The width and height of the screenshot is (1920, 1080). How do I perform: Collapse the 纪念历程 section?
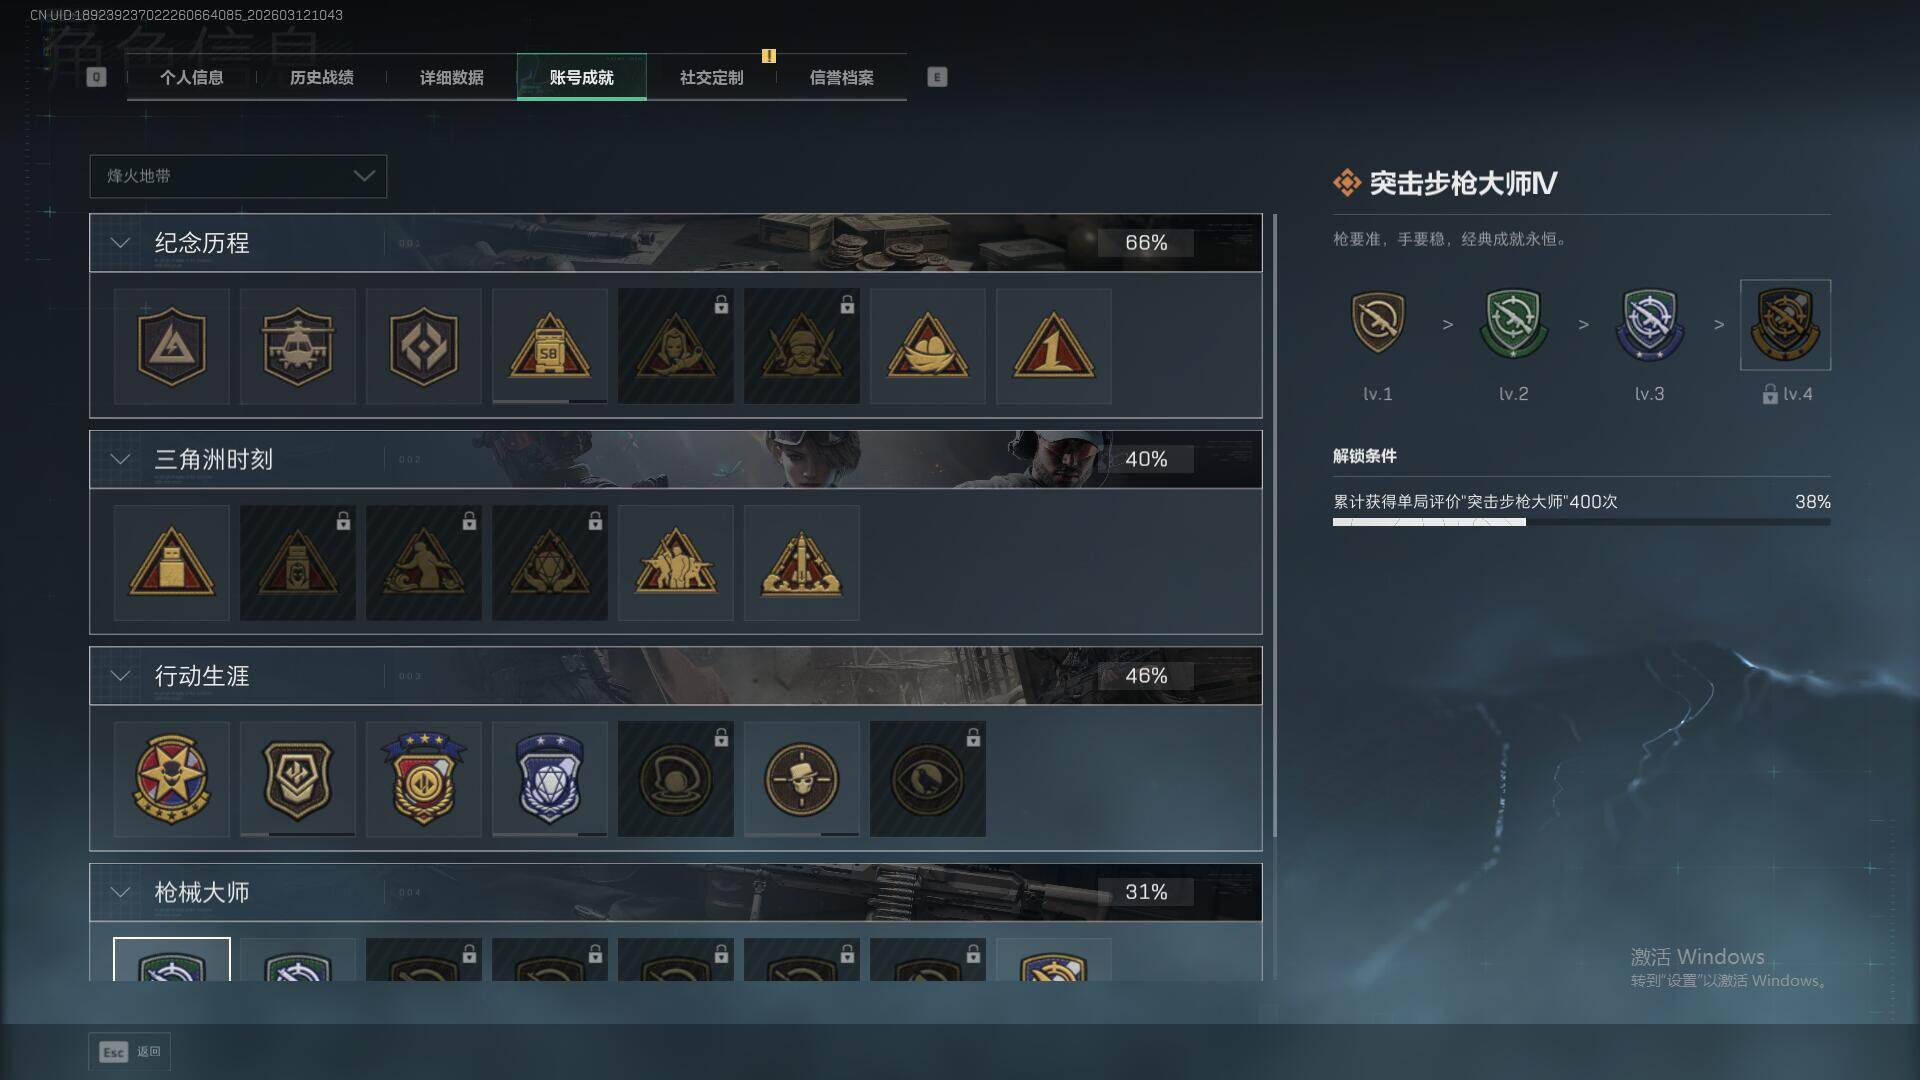pyautogui.click(x=120, y=243)
